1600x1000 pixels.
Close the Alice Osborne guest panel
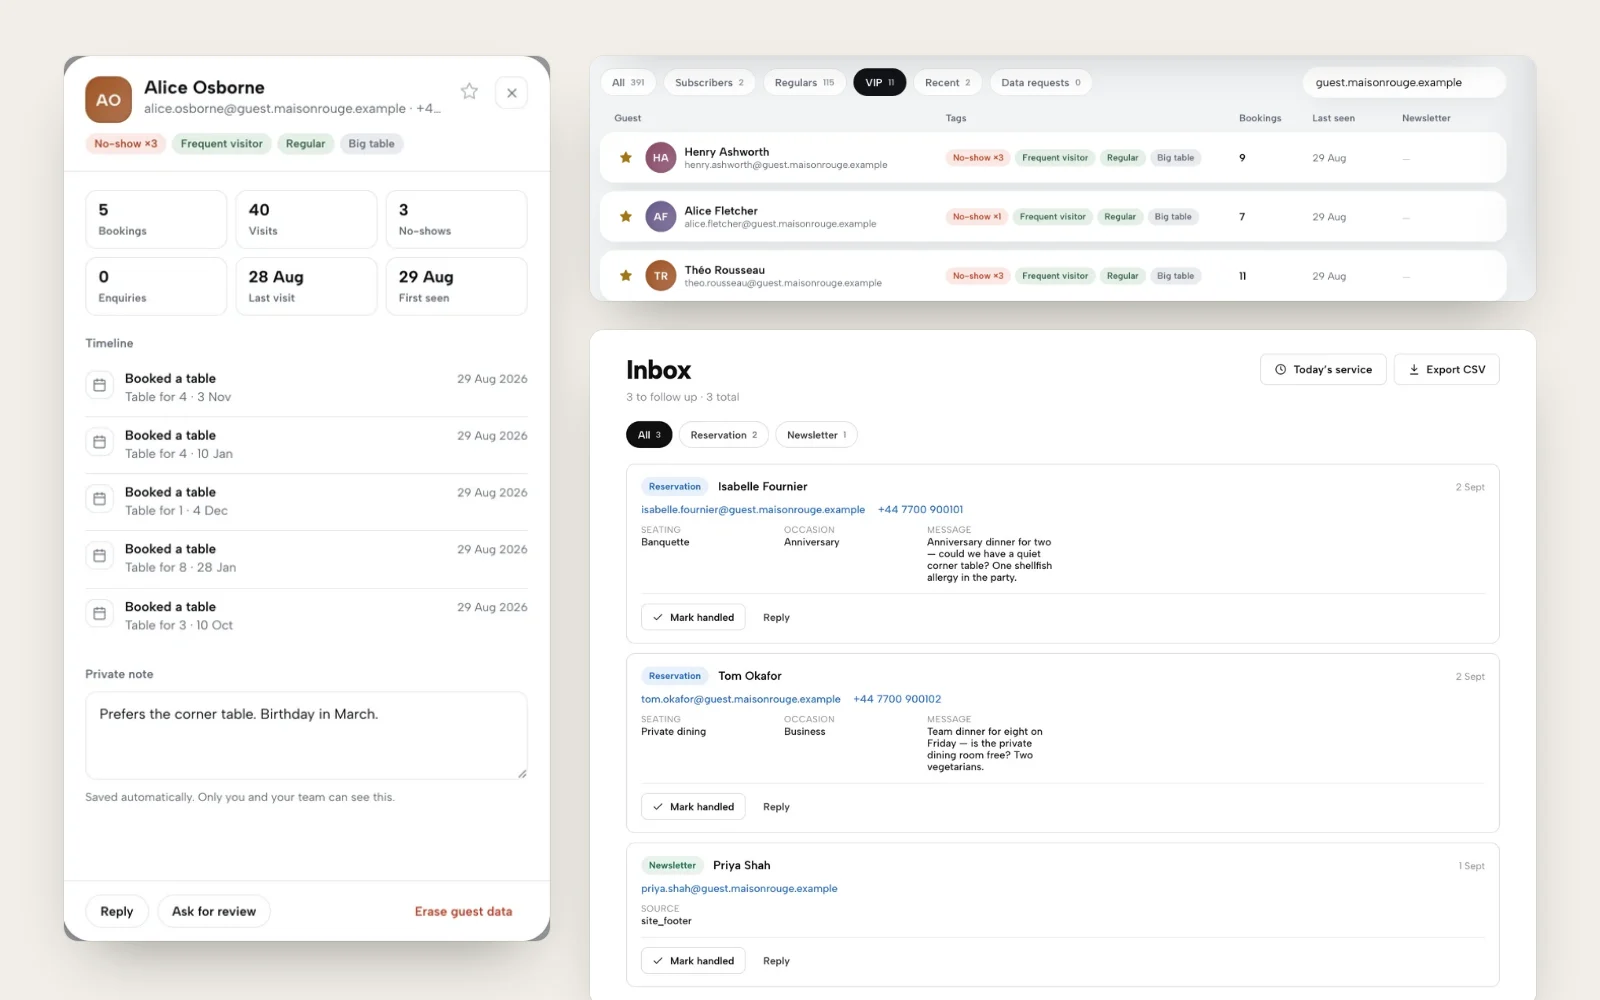512,93
